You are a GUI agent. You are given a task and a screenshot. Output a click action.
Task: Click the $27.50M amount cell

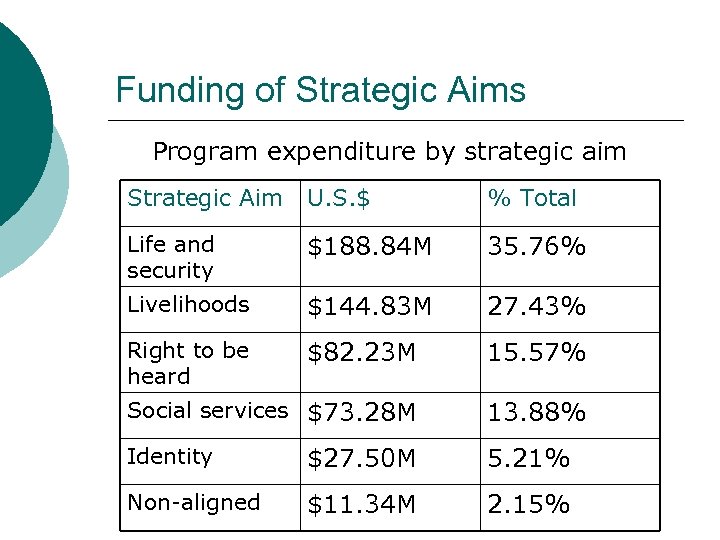click(x=362, y=459)
